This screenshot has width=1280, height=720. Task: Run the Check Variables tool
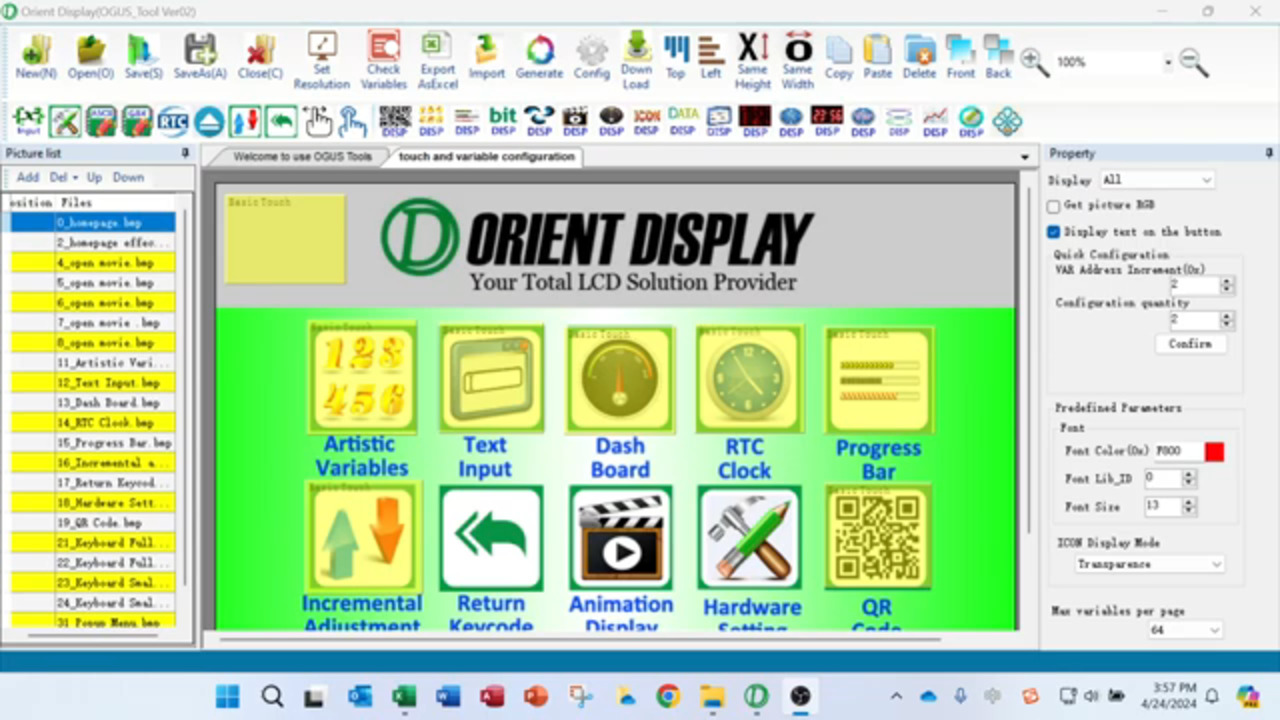383,60
